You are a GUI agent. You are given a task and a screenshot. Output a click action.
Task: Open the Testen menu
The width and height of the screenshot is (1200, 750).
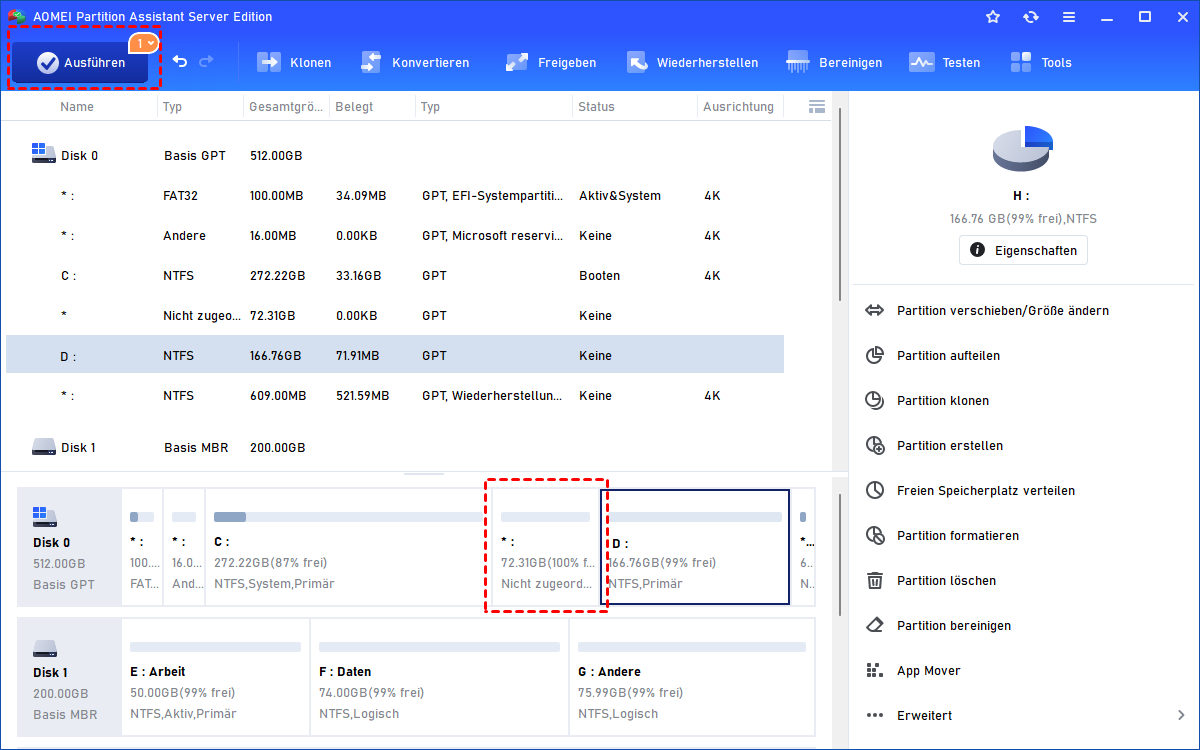click(x=944, y=62)
